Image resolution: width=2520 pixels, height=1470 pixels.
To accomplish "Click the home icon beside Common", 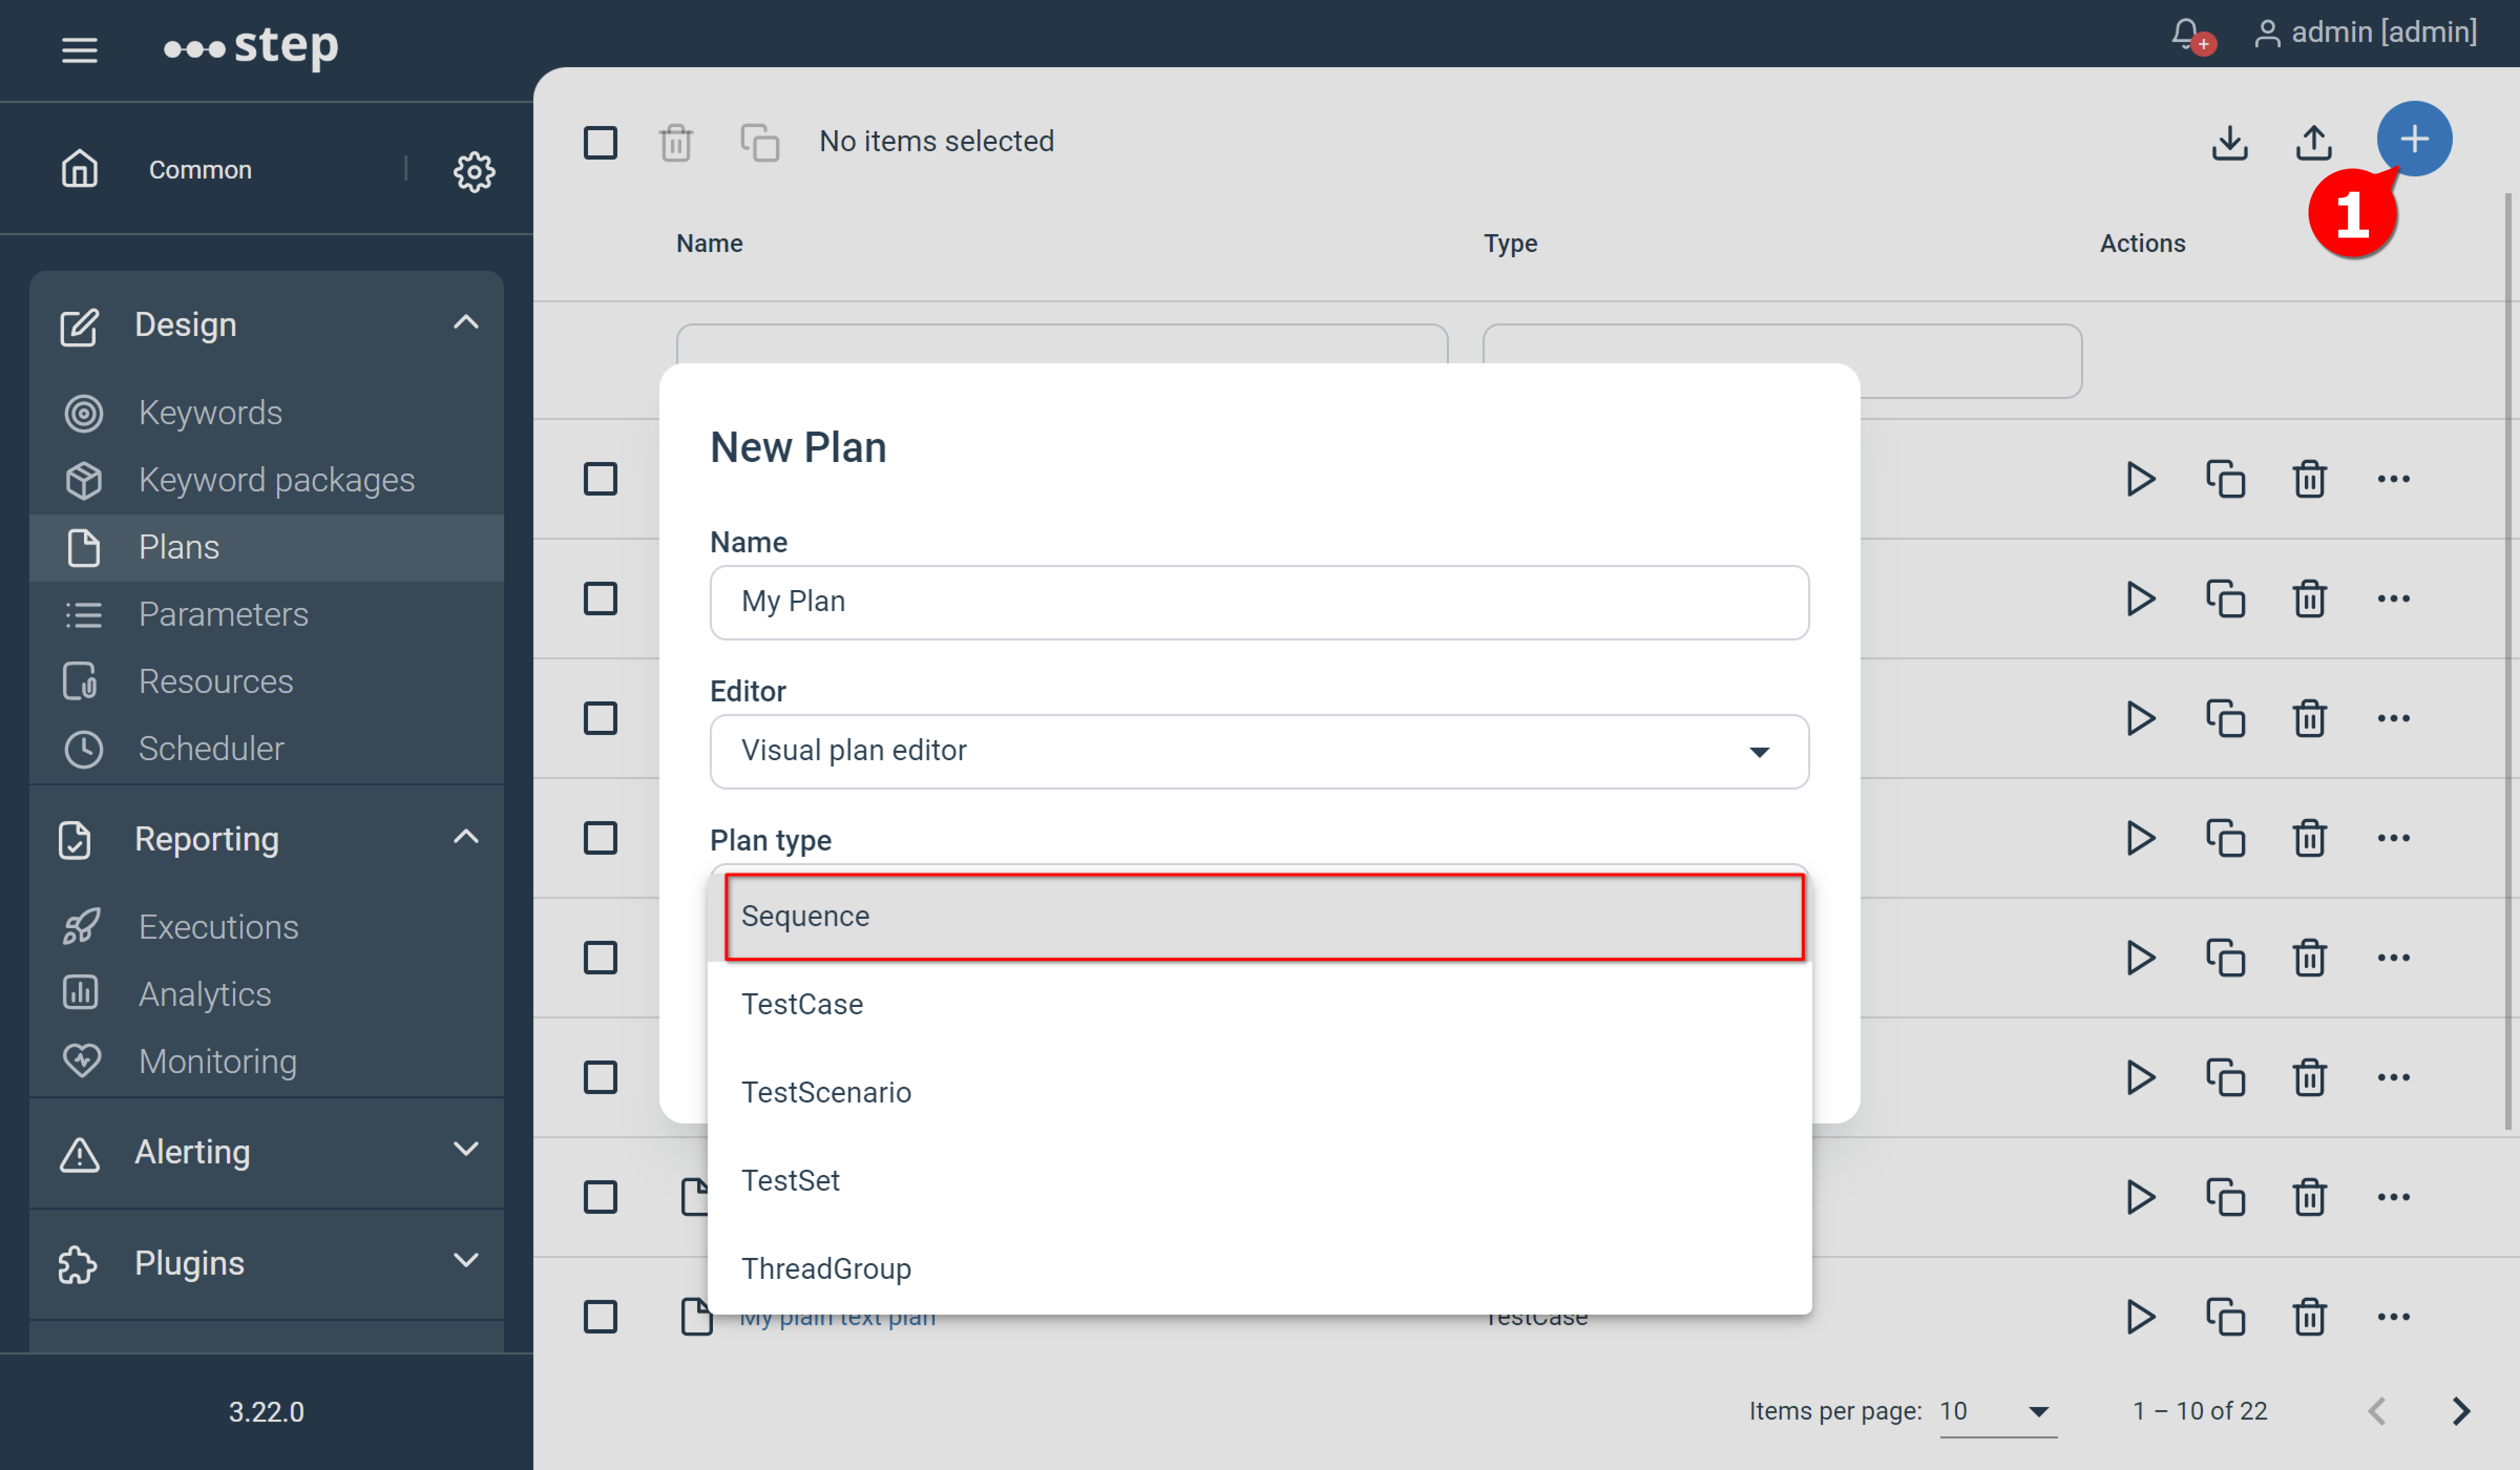I will (x=80, y=168).
